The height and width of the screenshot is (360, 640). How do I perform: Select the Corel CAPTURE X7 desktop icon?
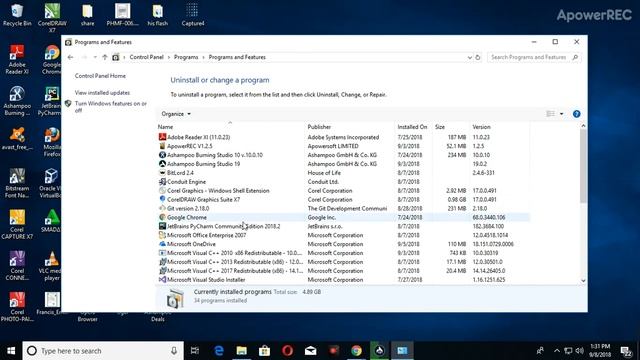click(17, 224)
